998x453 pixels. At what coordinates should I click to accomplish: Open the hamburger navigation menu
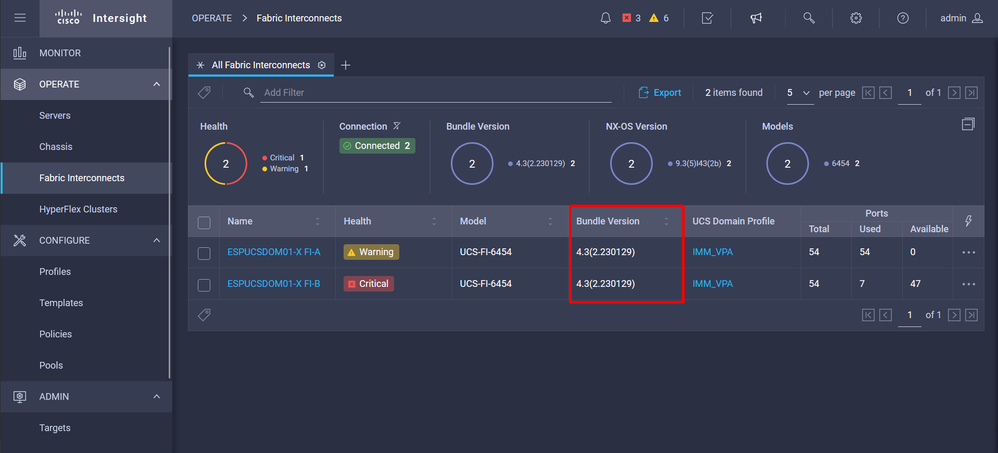click(x=20, y=18)
